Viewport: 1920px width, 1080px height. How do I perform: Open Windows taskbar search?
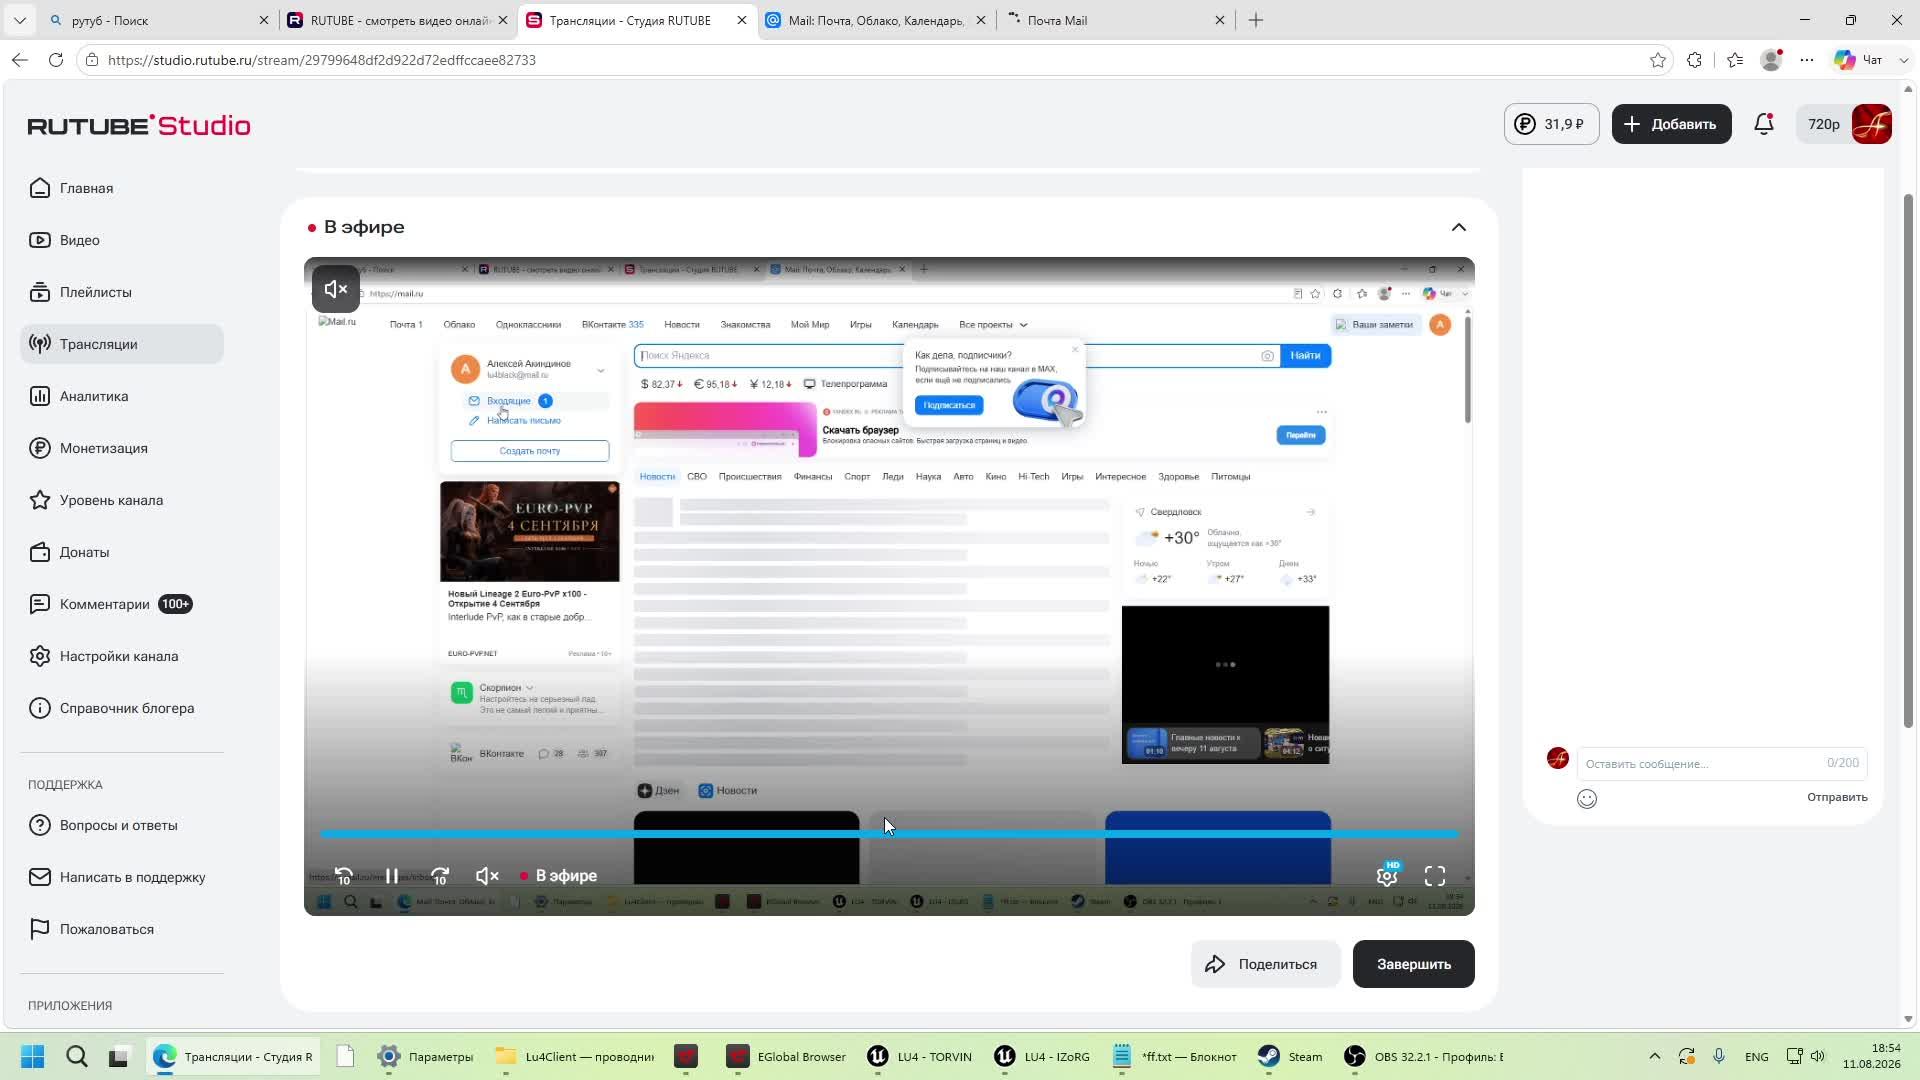[76, 1057]
